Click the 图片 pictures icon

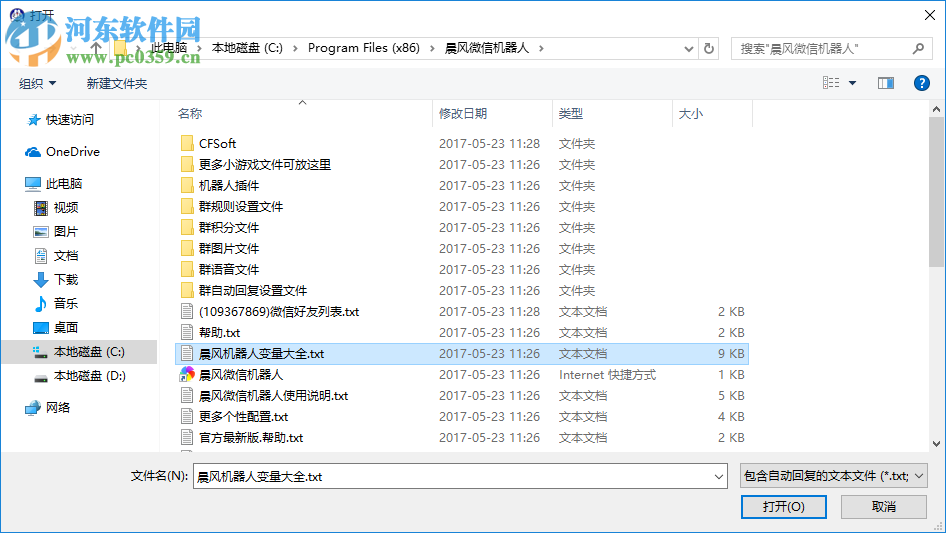pyautogui.click(x=40, y=232)
